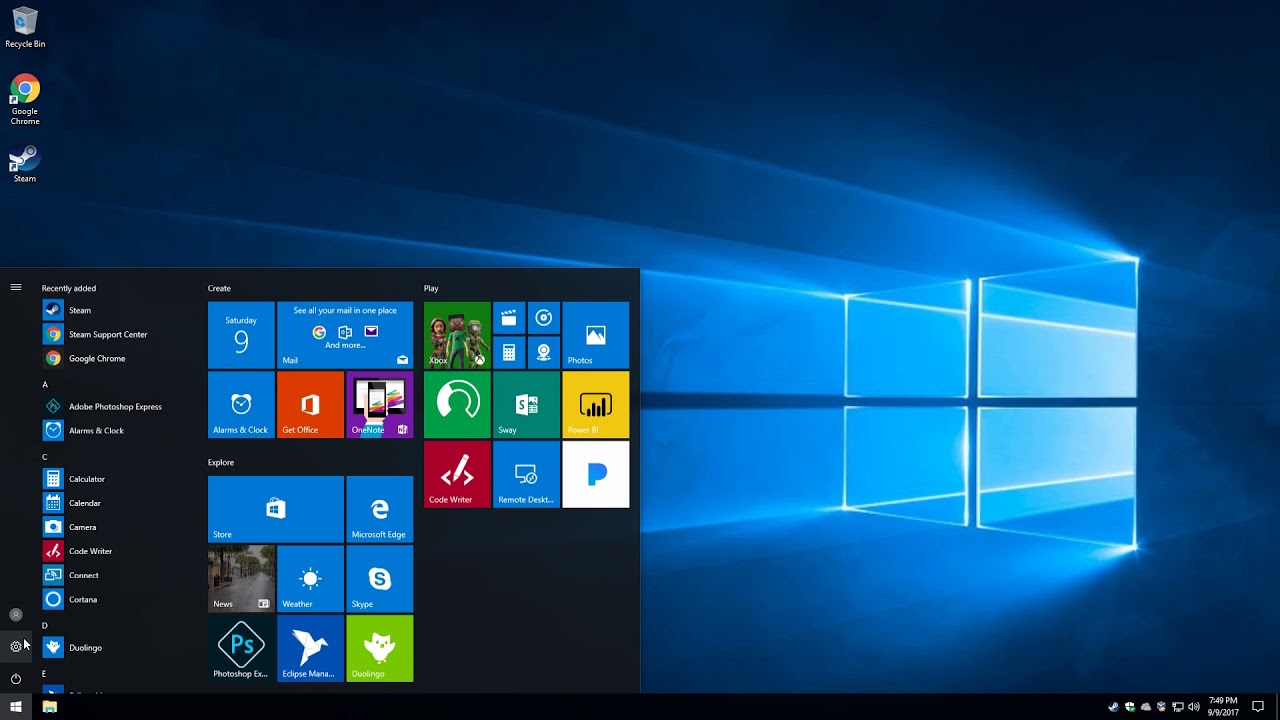Click the Play tile group header
The width and height of the screenshot is (1280, 720).
pos(431,288)
